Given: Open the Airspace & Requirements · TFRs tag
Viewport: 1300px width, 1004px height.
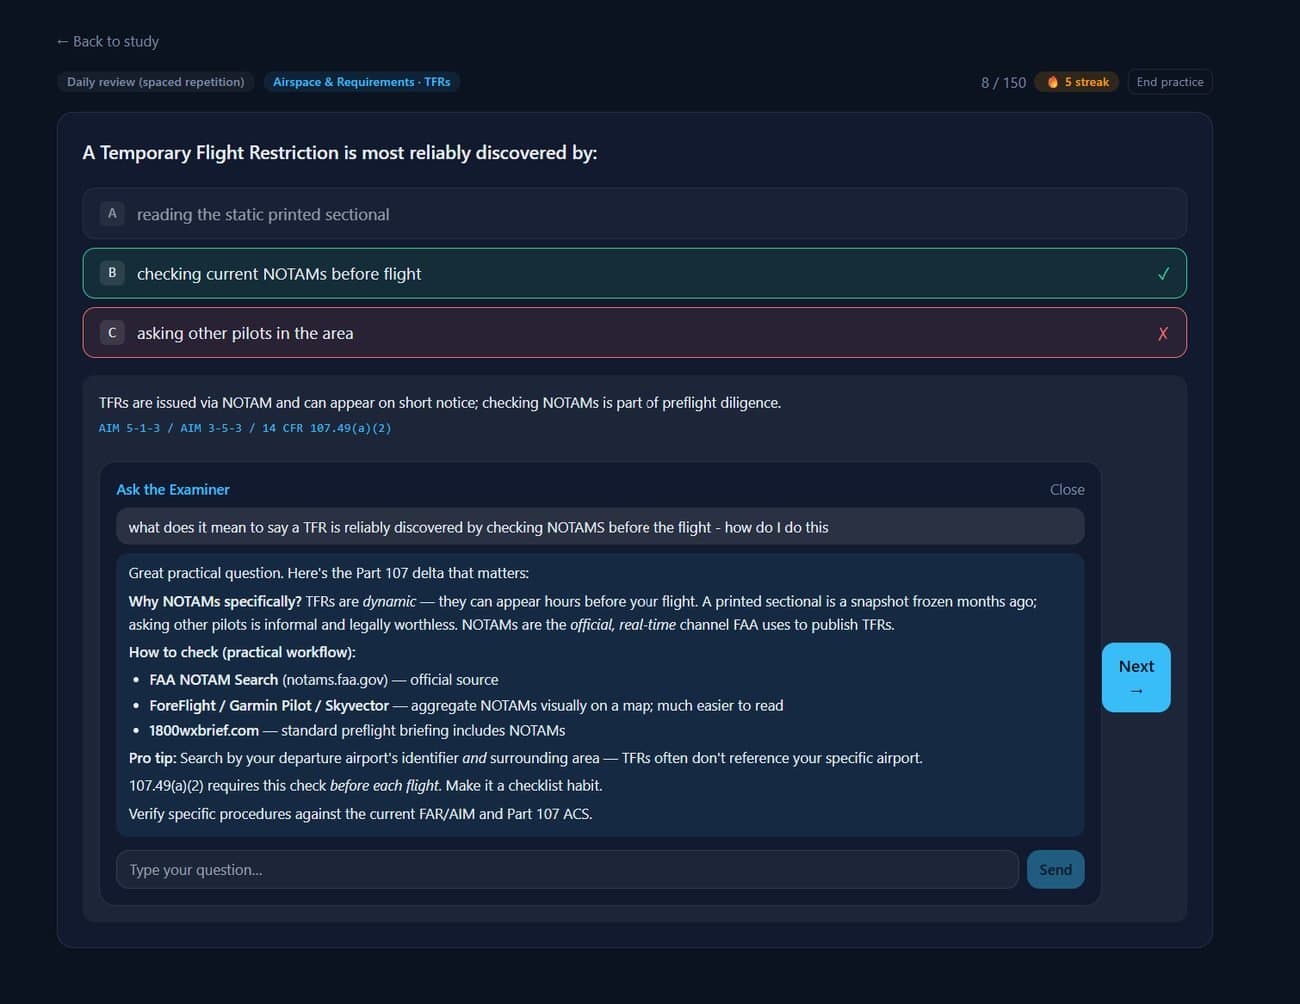Looking at the screenshot, I should click(x=361, y=82).
